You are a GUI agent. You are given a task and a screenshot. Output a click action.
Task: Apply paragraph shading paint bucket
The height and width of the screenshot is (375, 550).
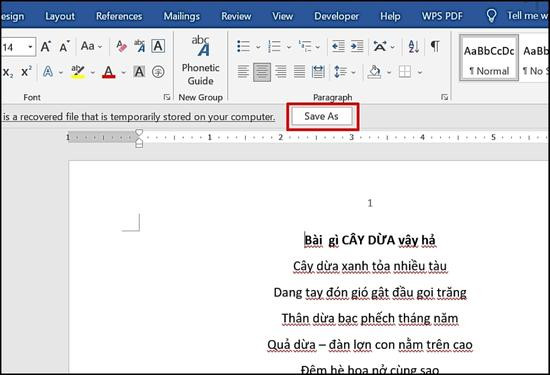tap(374, 72)
